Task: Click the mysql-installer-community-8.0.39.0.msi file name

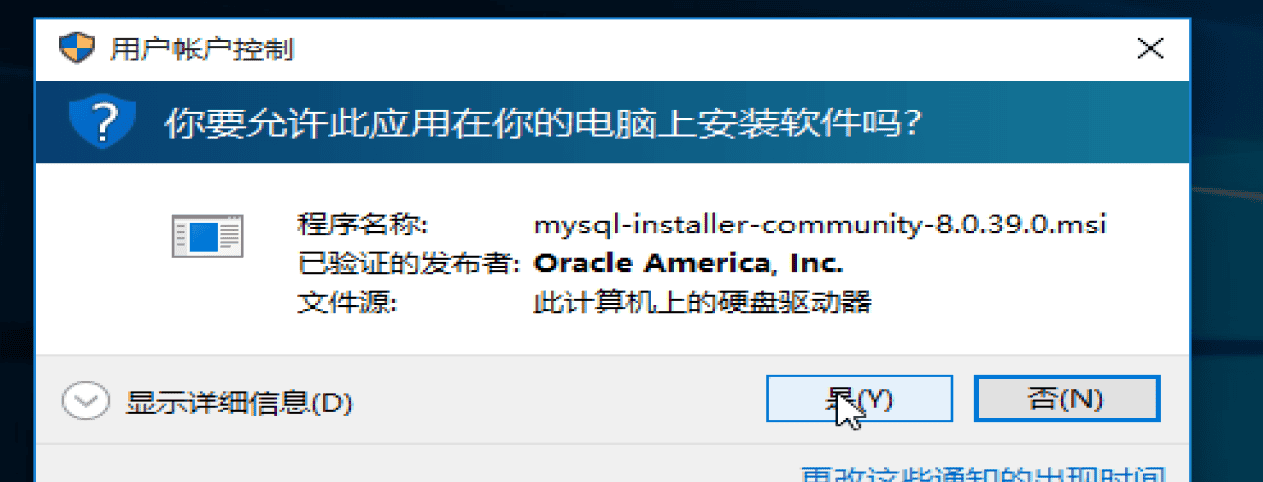Action: pyautogui.click(x=821, y=223)
